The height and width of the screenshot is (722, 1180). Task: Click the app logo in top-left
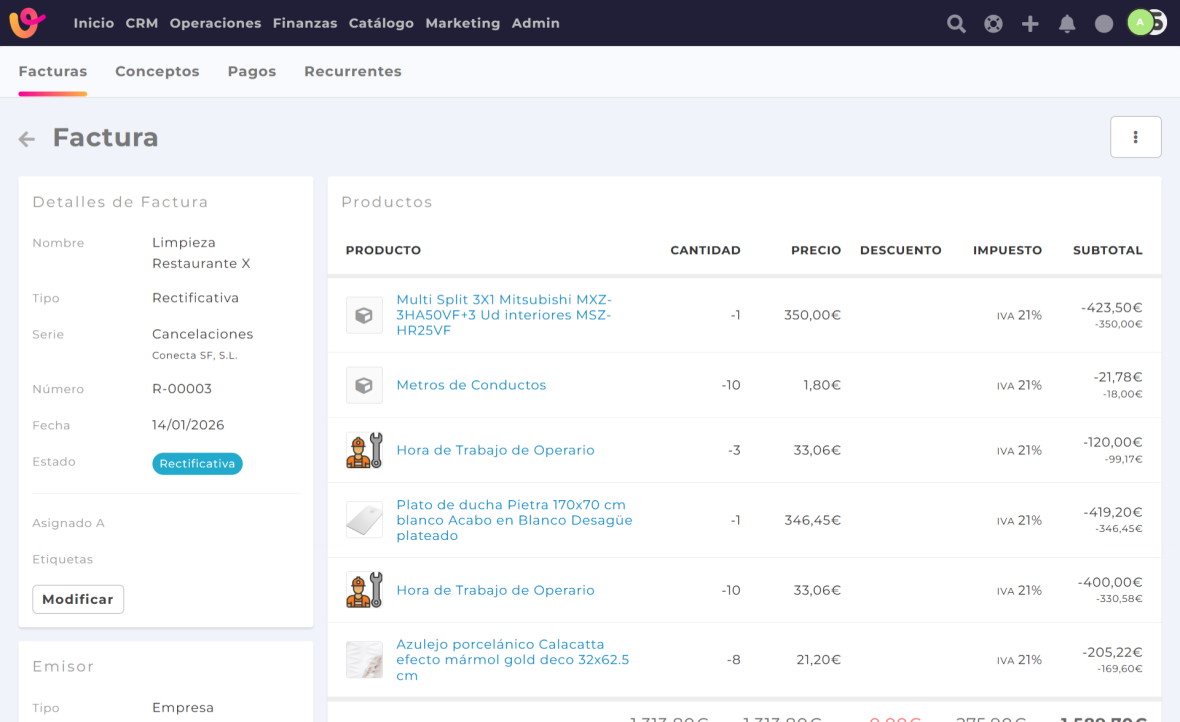pyautogui.click(x=27, y=22)
